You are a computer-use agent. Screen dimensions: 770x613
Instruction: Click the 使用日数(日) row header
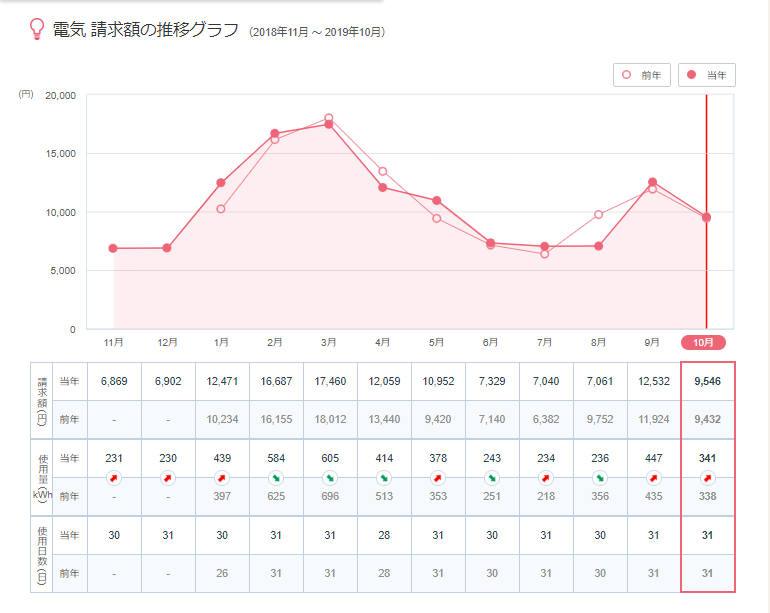click(42, 555)
